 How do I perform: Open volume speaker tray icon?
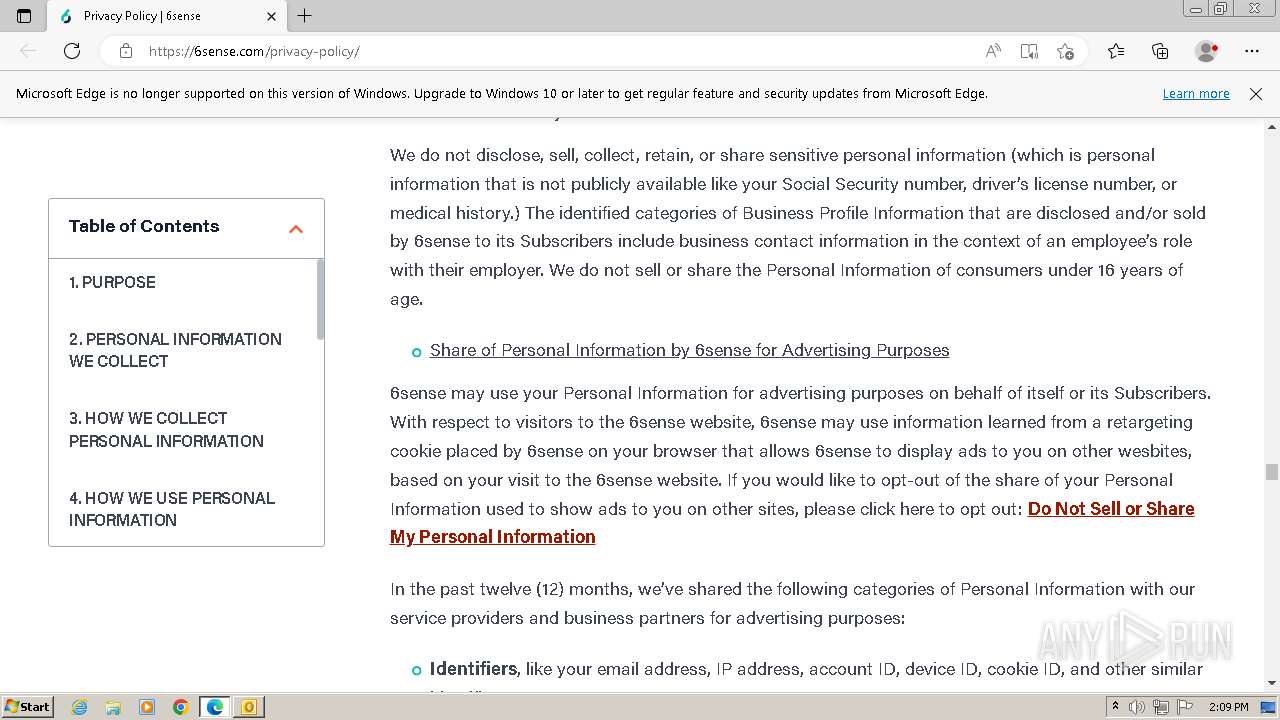pyautogui.click(x=1137, y=707)
